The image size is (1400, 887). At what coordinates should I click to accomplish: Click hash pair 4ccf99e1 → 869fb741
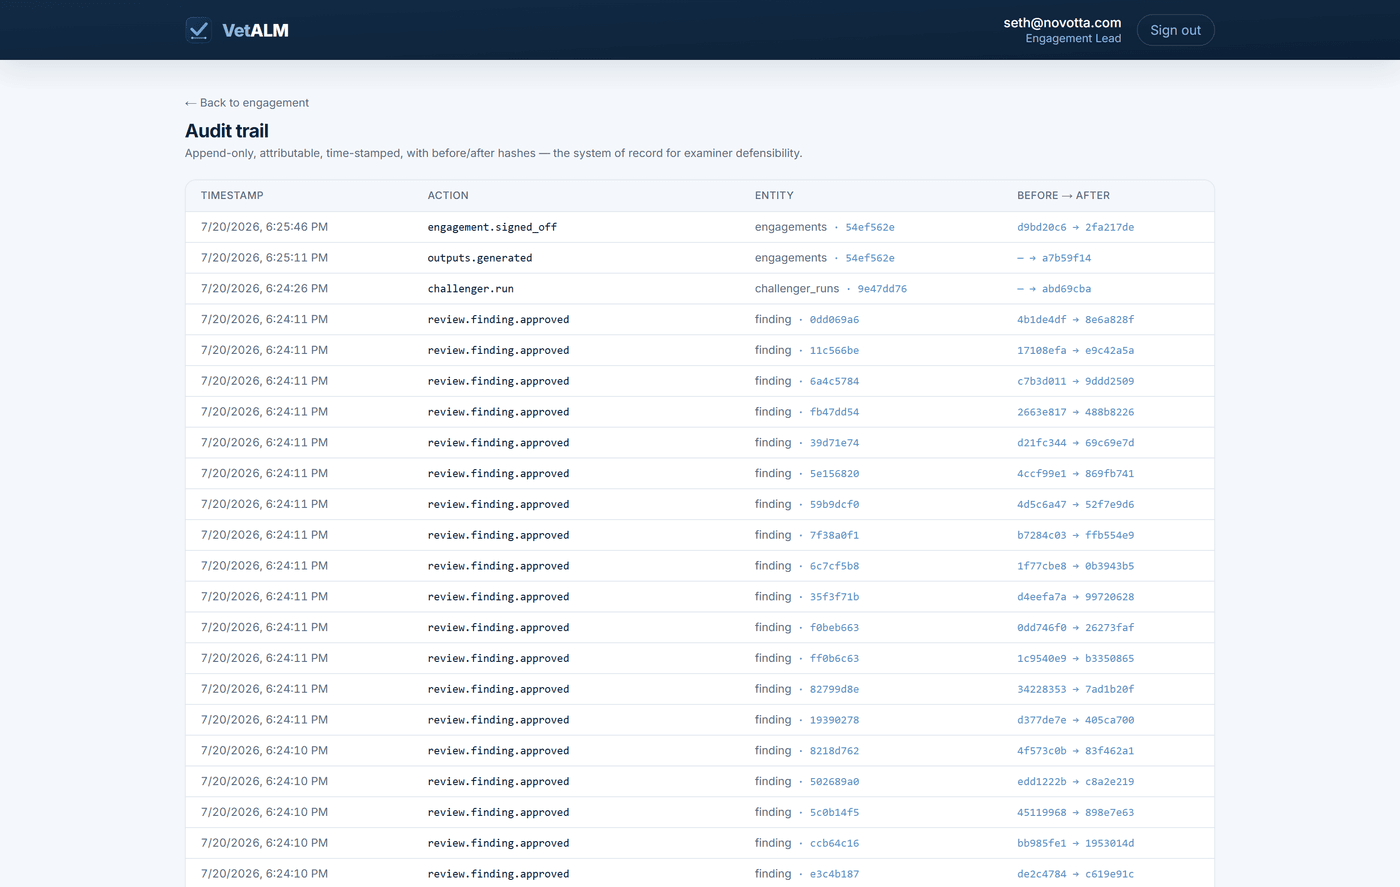click(1075, 474)
